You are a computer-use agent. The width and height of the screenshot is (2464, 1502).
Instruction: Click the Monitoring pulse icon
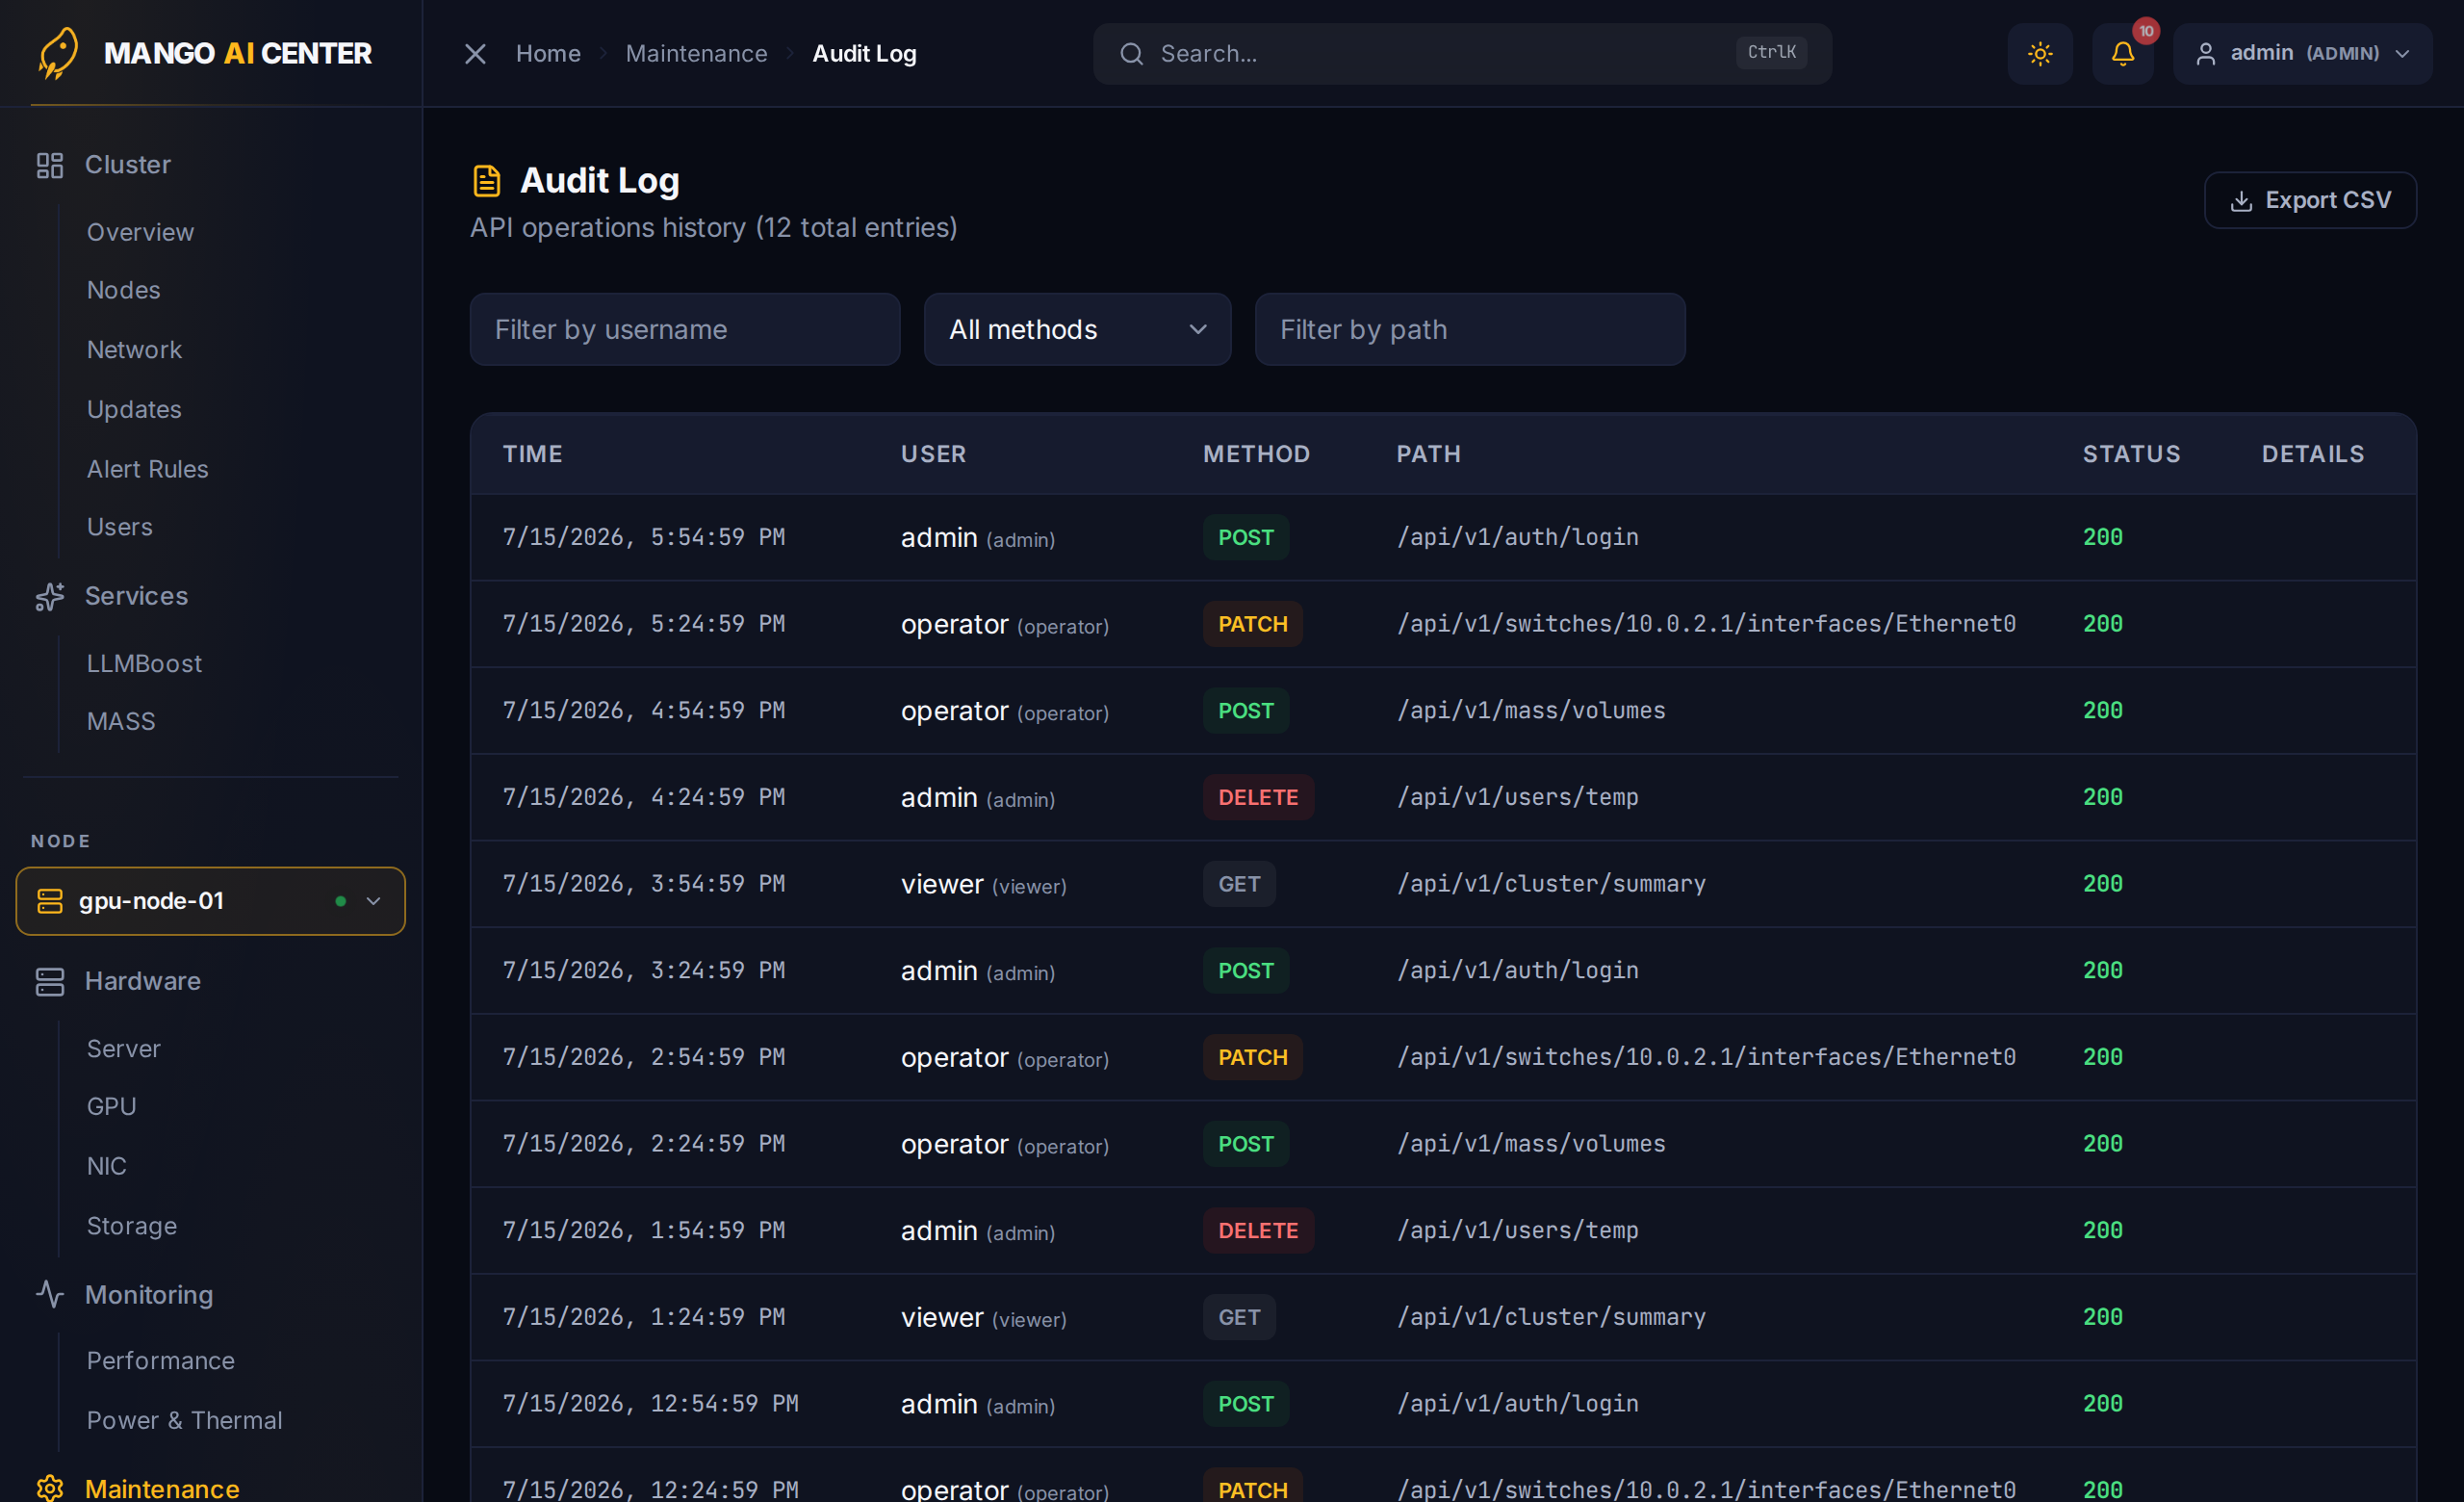click(x=50, y=1295)
